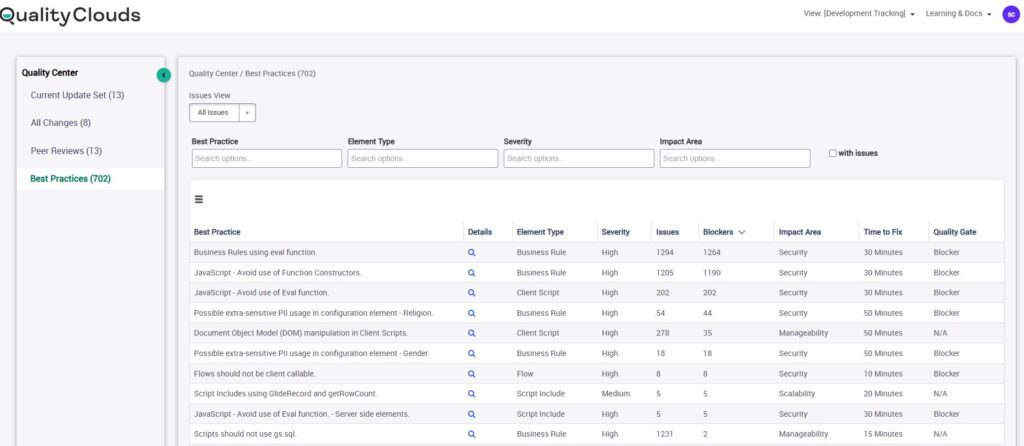Expand the Learning & Docs menu
Screen dimensions: 1024x446
point(958,14)
